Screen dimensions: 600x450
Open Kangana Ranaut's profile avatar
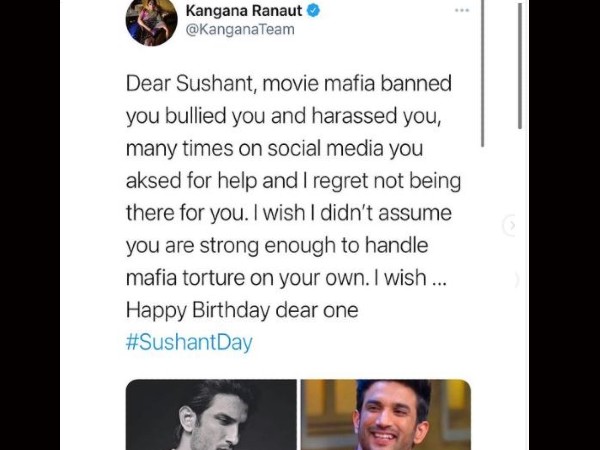tap(151, 21)
